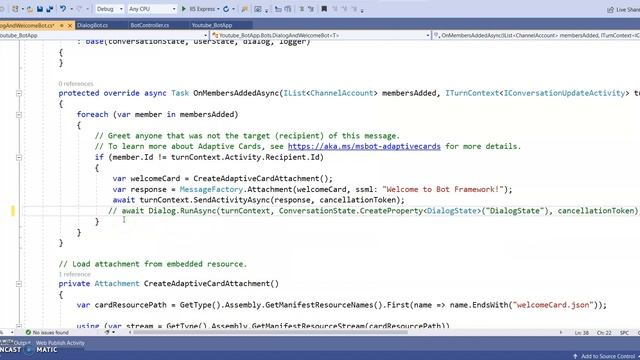Collapse the OnMembersAddedAsync method outline
This screenshot has height=360, width=640.
coord(19,93)
